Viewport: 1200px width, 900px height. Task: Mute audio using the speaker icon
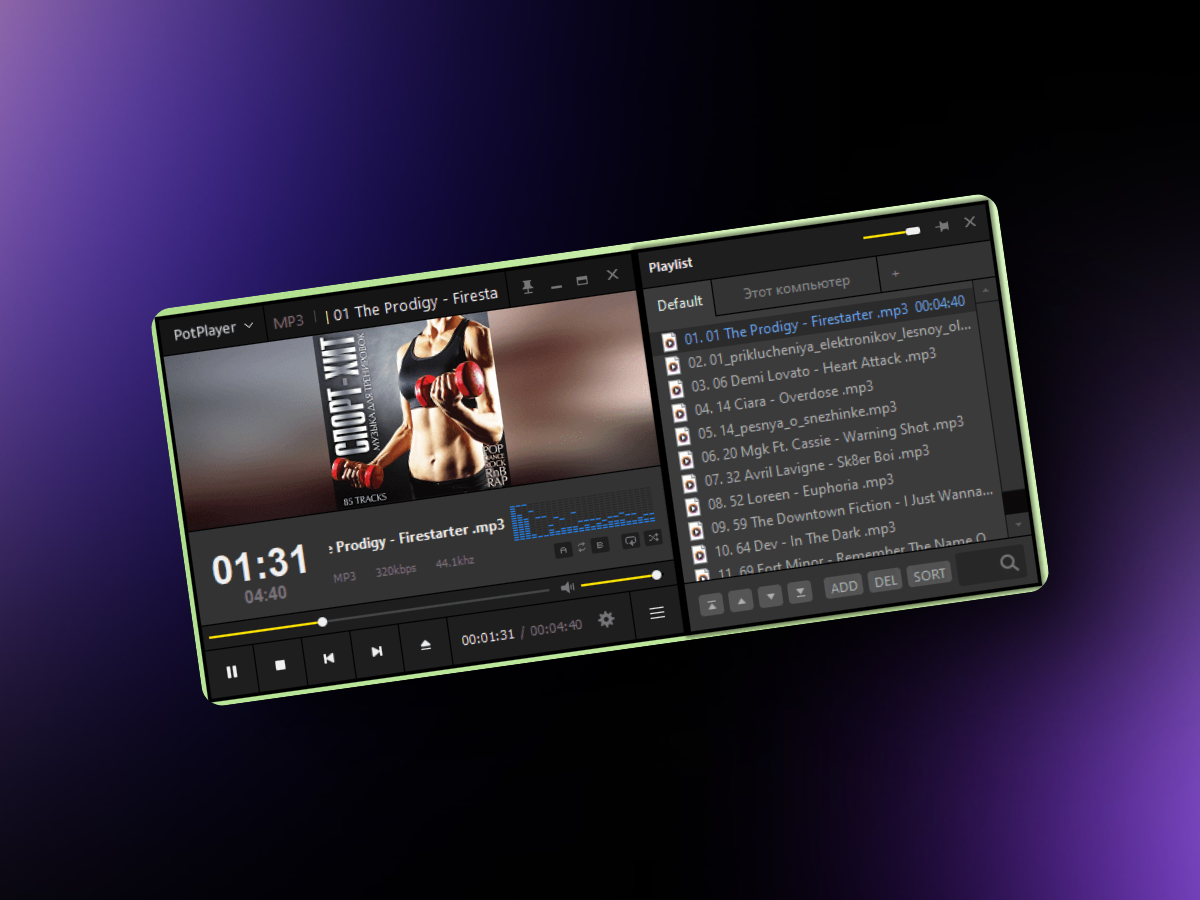[567, 587]
